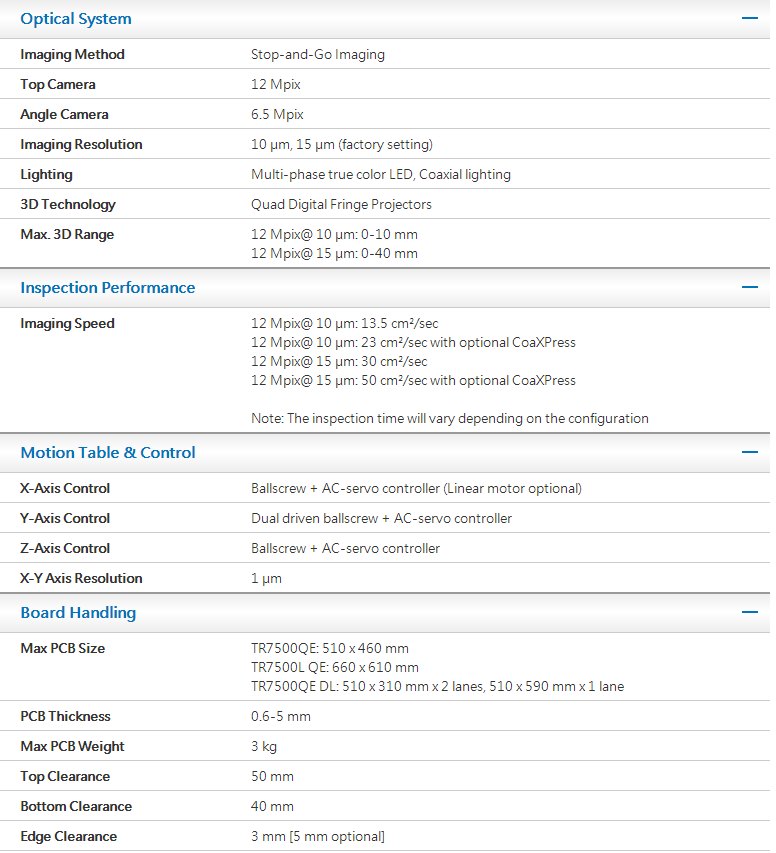776x853 pixels.
Task: Click minus icon beside Board Handling
Action: (x=749, y=613)
